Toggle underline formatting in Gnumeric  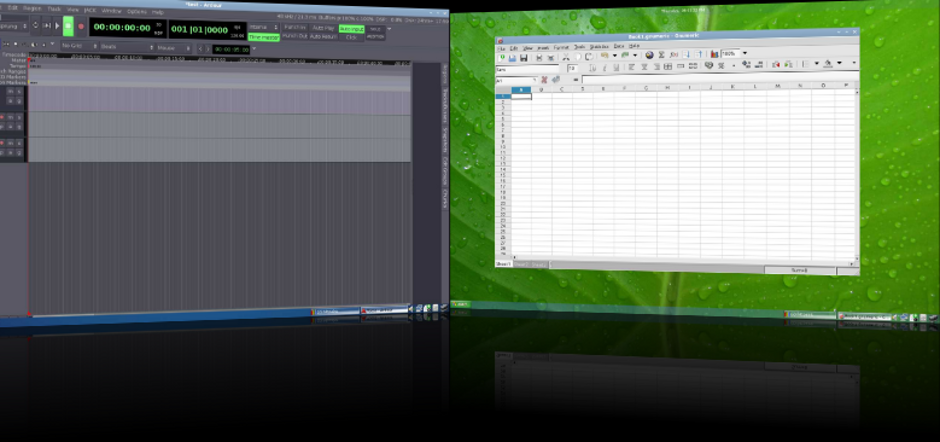pyautogui.click(x=616, y=67)
